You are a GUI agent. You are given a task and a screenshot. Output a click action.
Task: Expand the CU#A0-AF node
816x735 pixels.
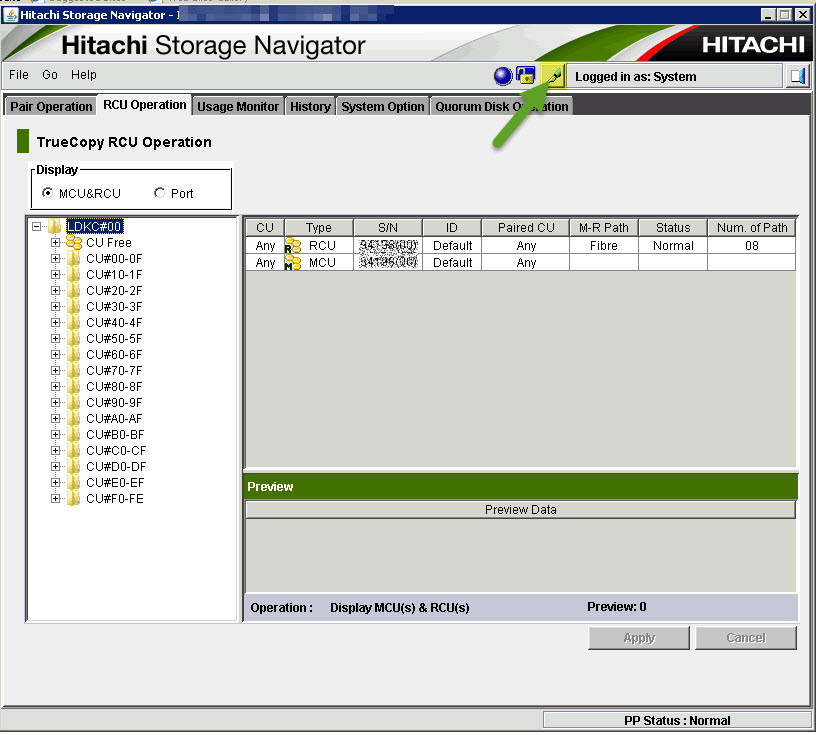(55, 419)
